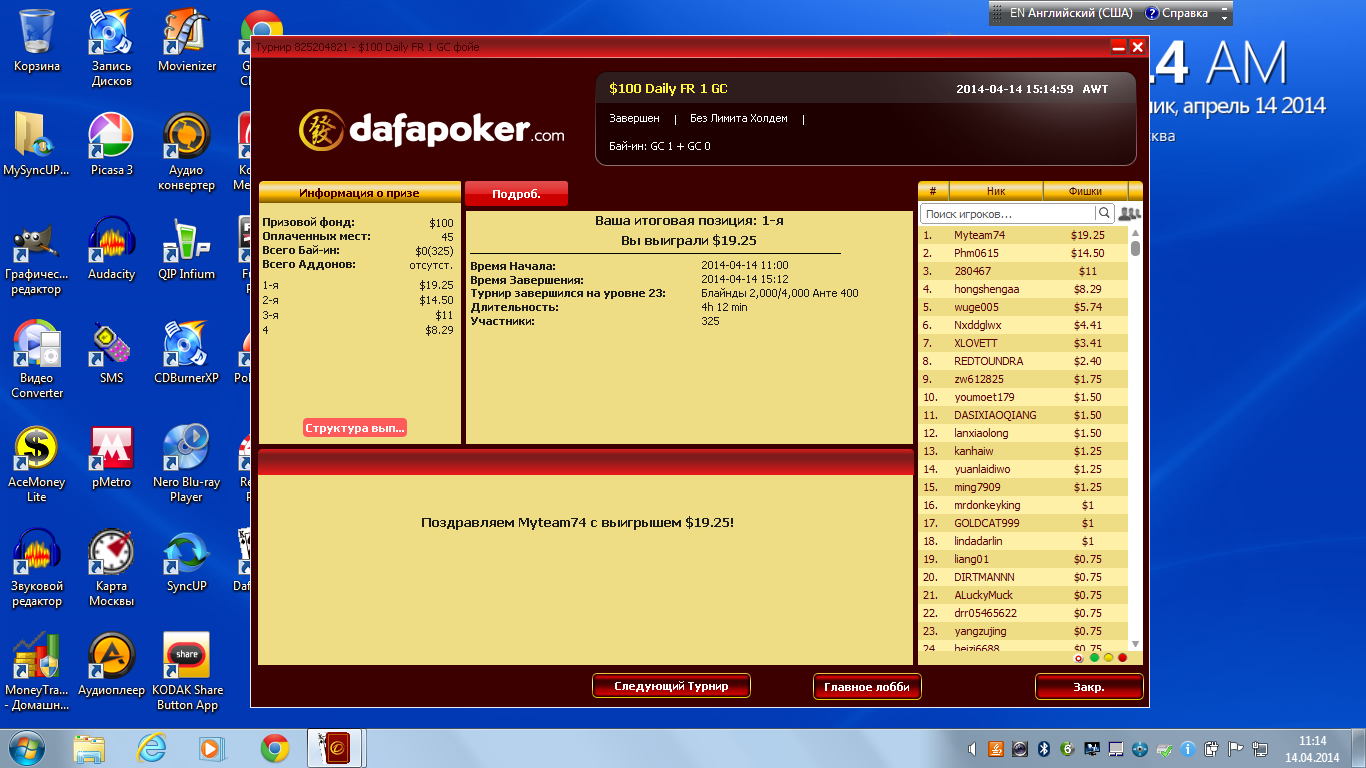Open the Подроб. tab

tap(516, 194)
